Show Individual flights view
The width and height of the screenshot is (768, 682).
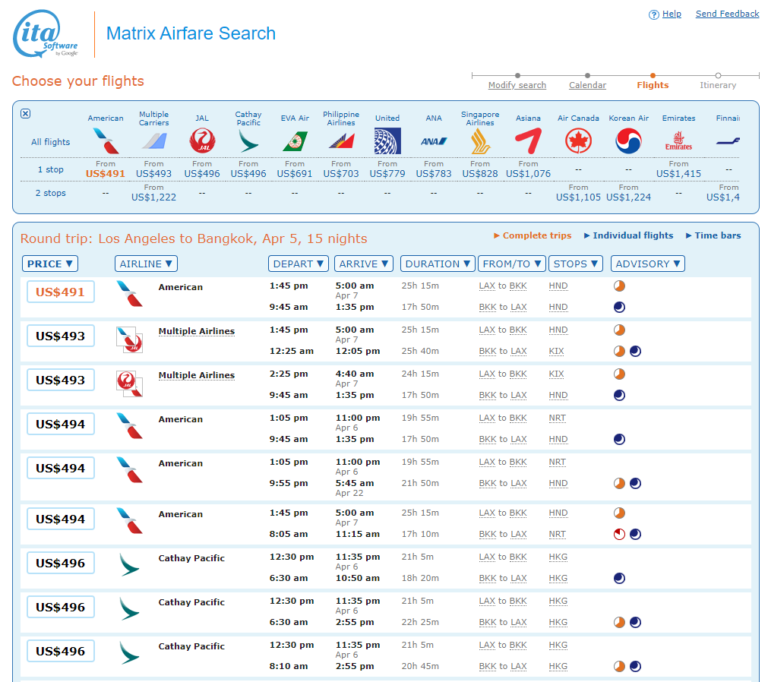click(632, 236)
